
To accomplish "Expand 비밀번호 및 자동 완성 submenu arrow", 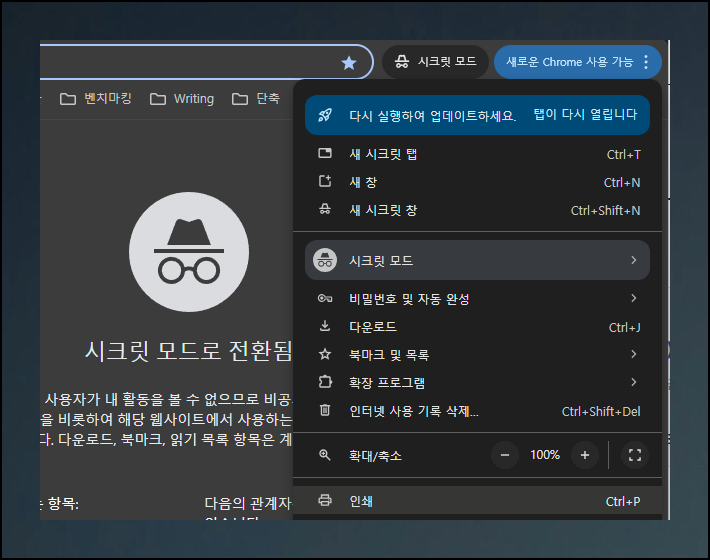I will [x=634, y=298].
